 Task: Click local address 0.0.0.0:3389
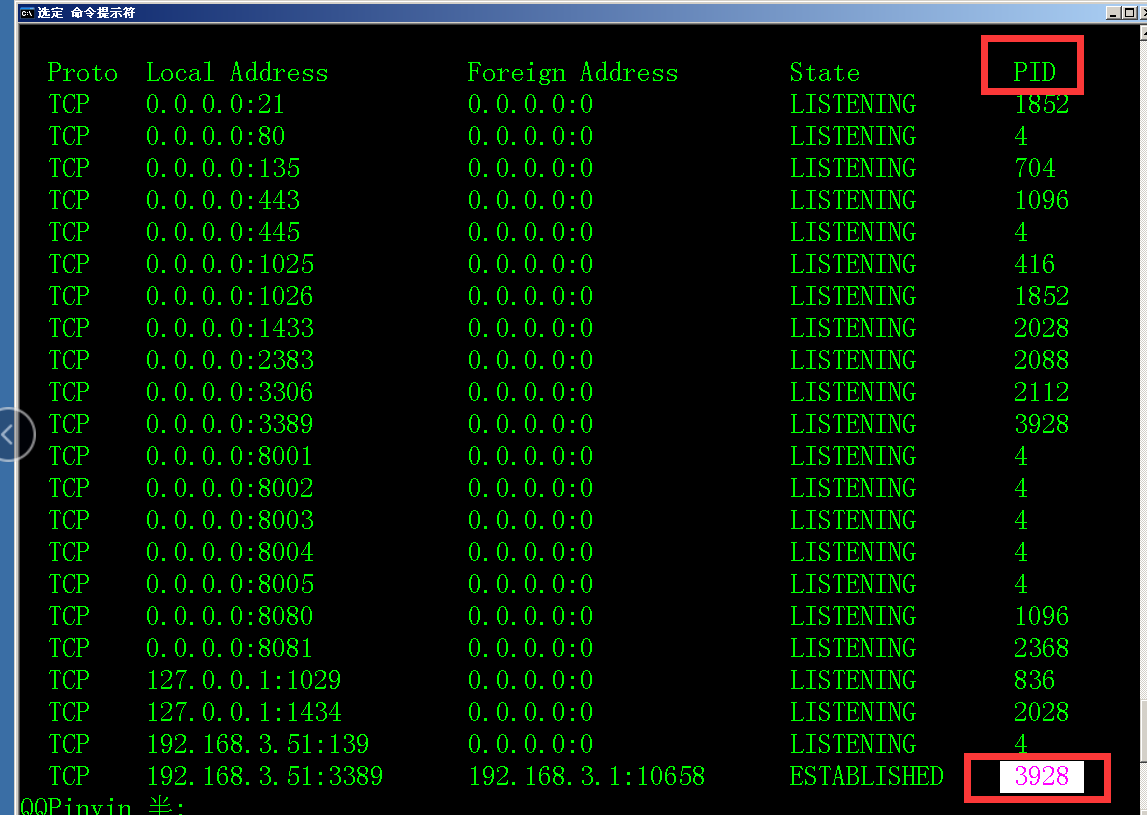pos(230,424)
